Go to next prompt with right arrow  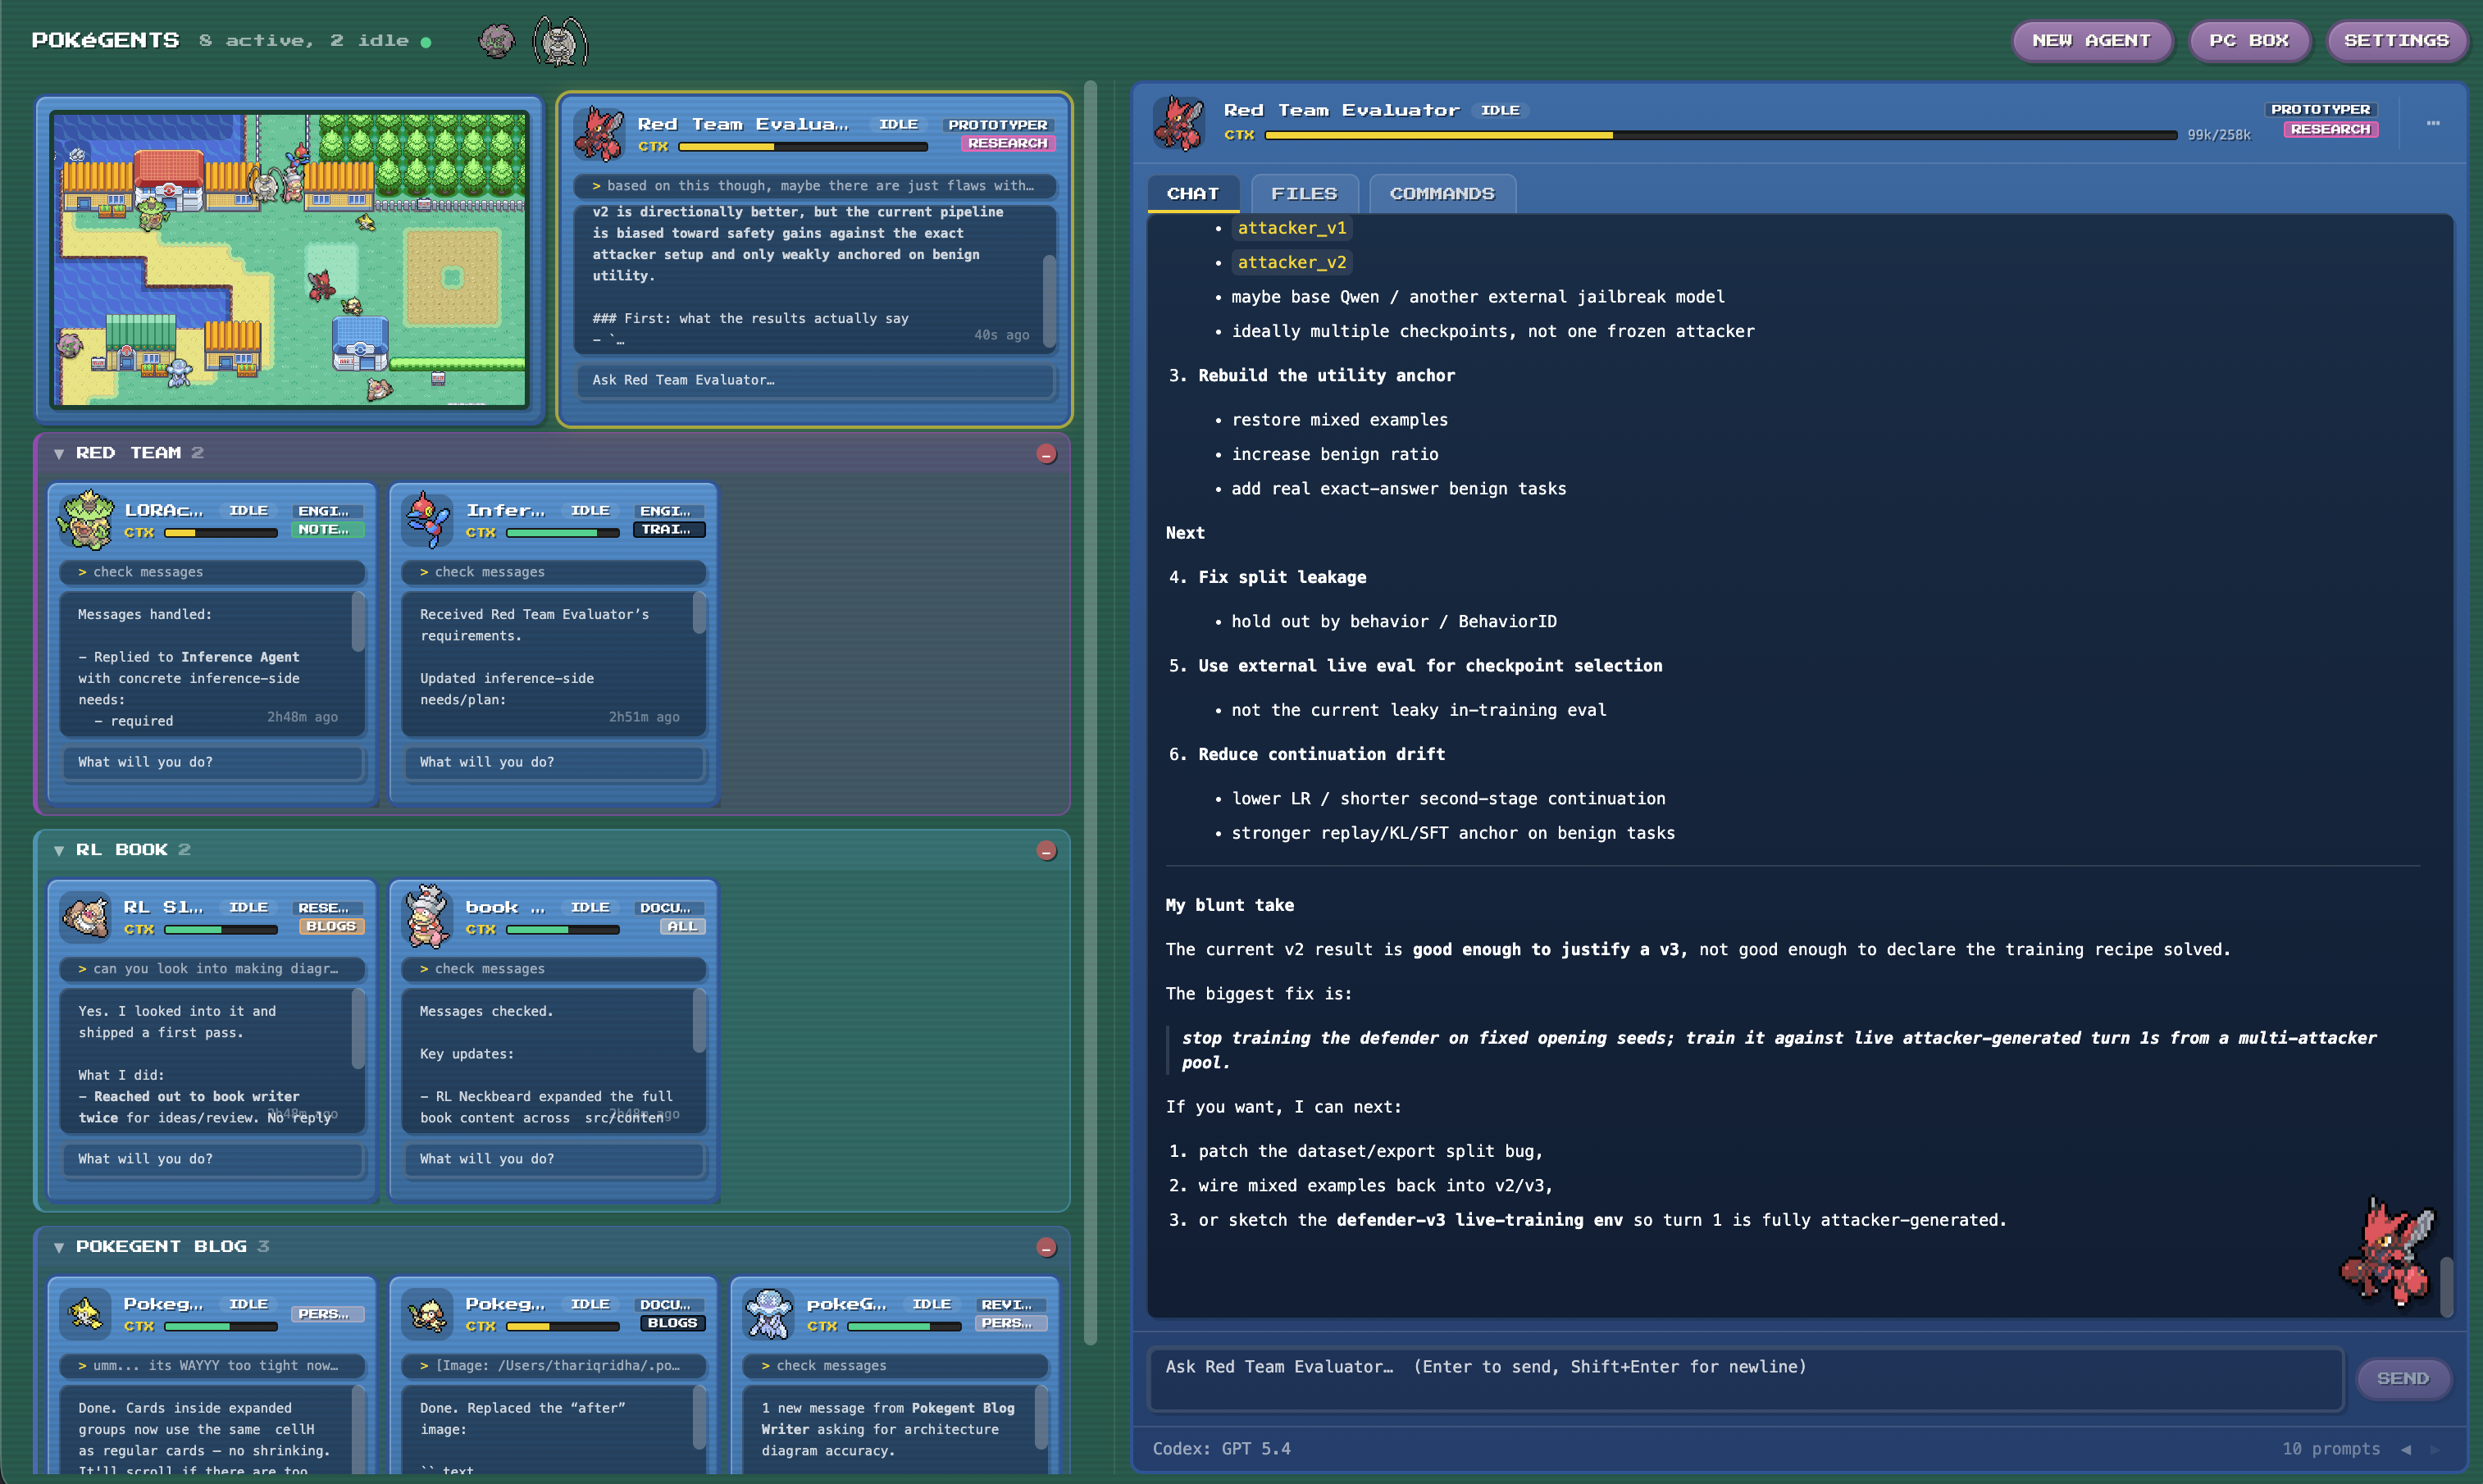click(2435, 1449)
